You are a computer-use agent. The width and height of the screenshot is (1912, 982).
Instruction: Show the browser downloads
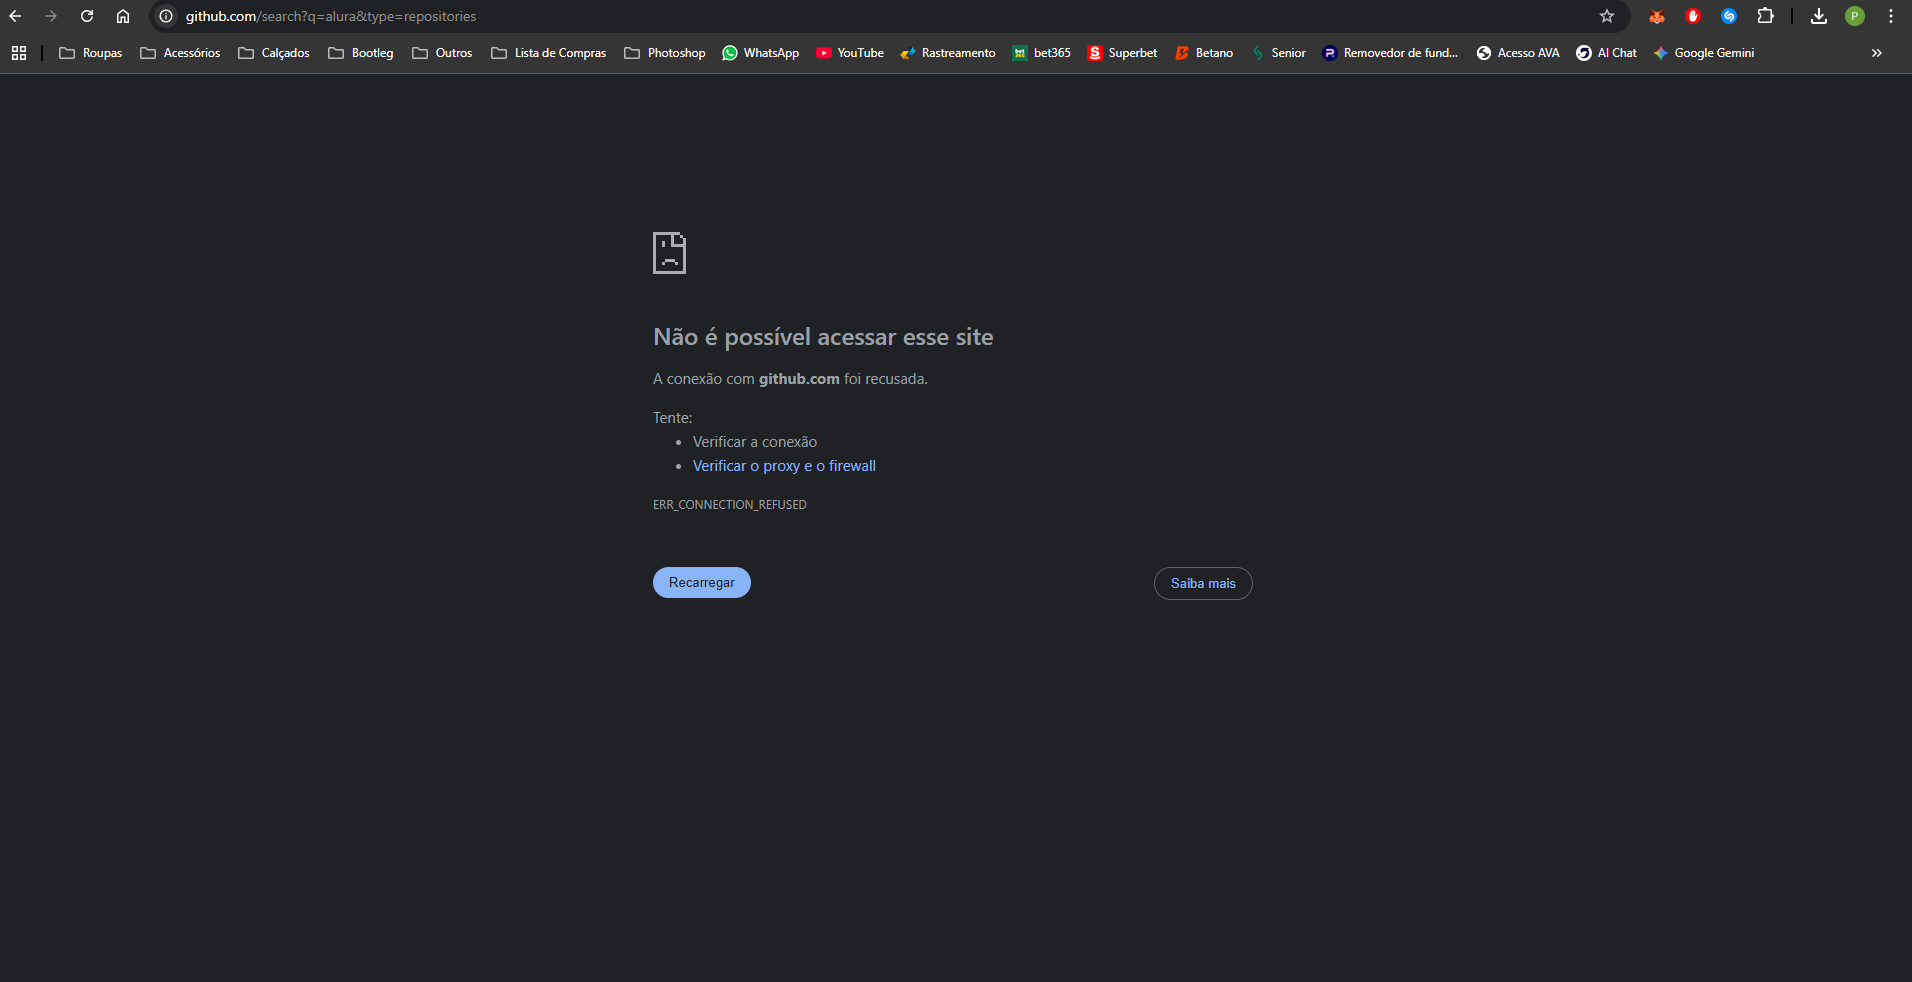point(1819,16)
